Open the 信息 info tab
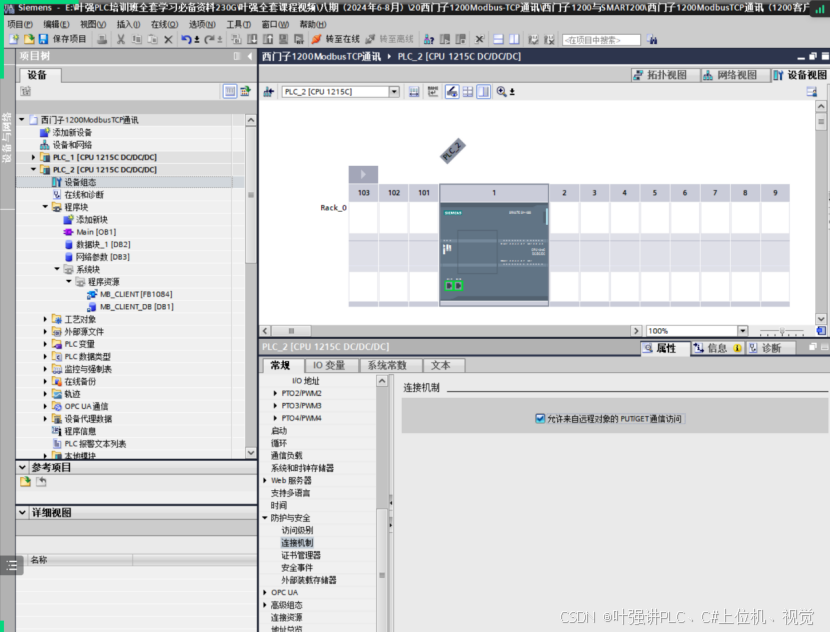The height and width of the screenshot is (633, 831). click(x=717, y=348)
